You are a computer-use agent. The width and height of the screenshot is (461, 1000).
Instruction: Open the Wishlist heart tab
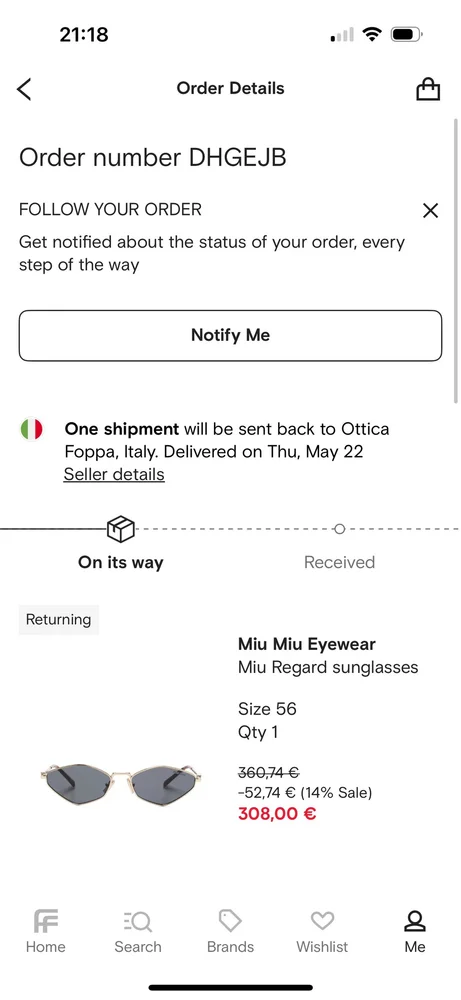click(322, 932)
